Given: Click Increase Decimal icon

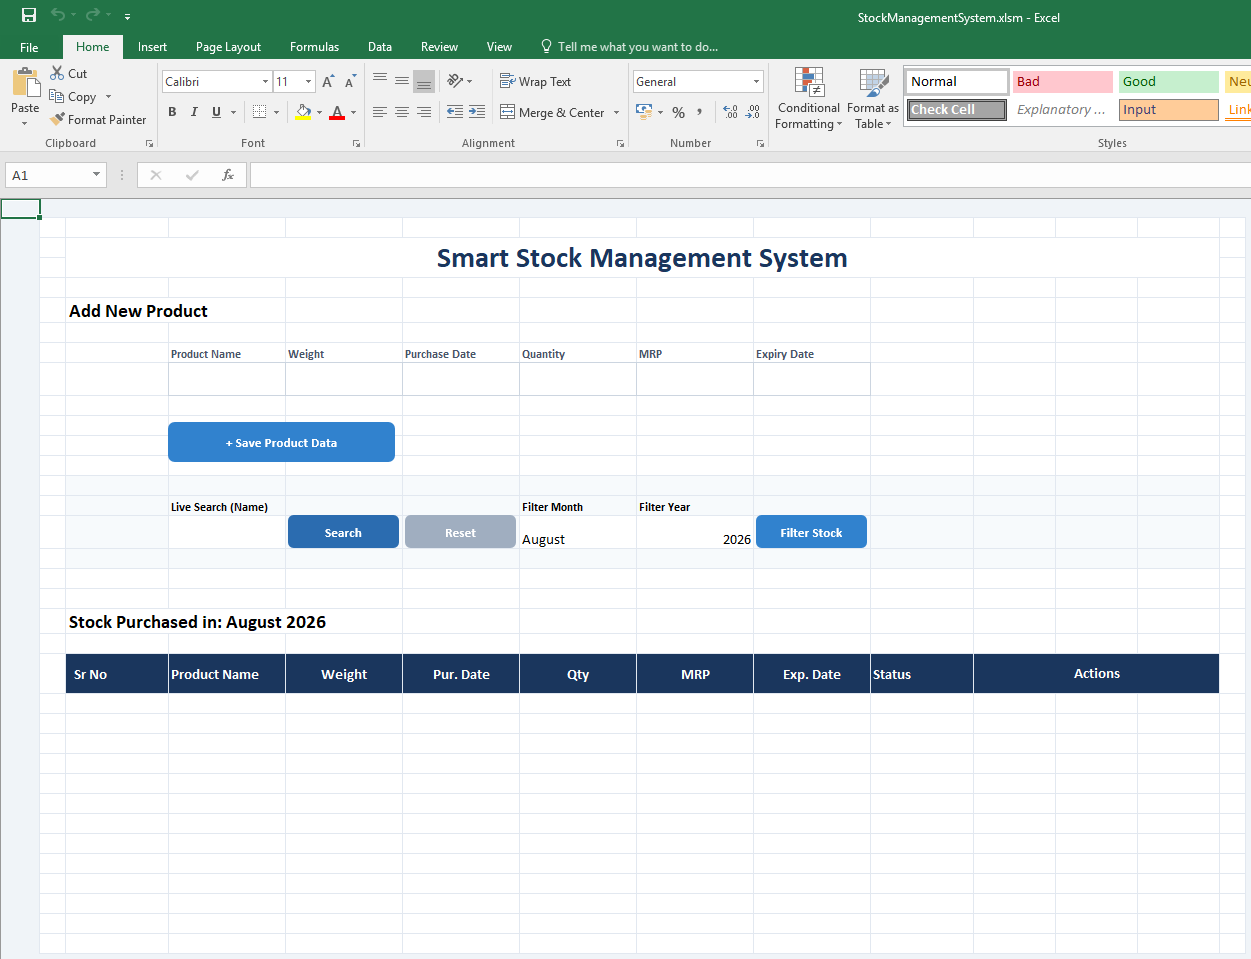Looking at the screenshot, I should pos(730,112).
